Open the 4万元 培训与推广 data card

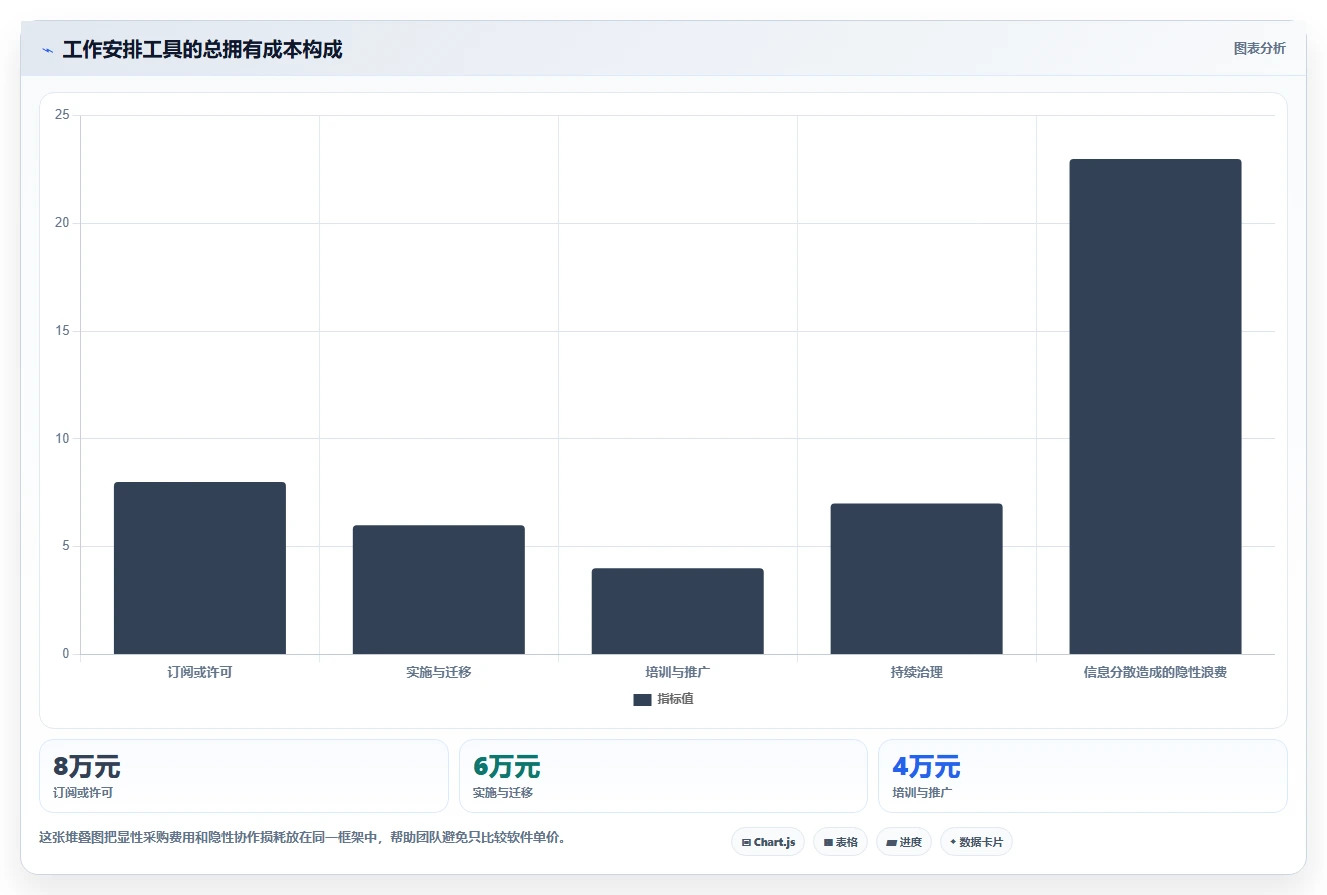coord(1083,776)
